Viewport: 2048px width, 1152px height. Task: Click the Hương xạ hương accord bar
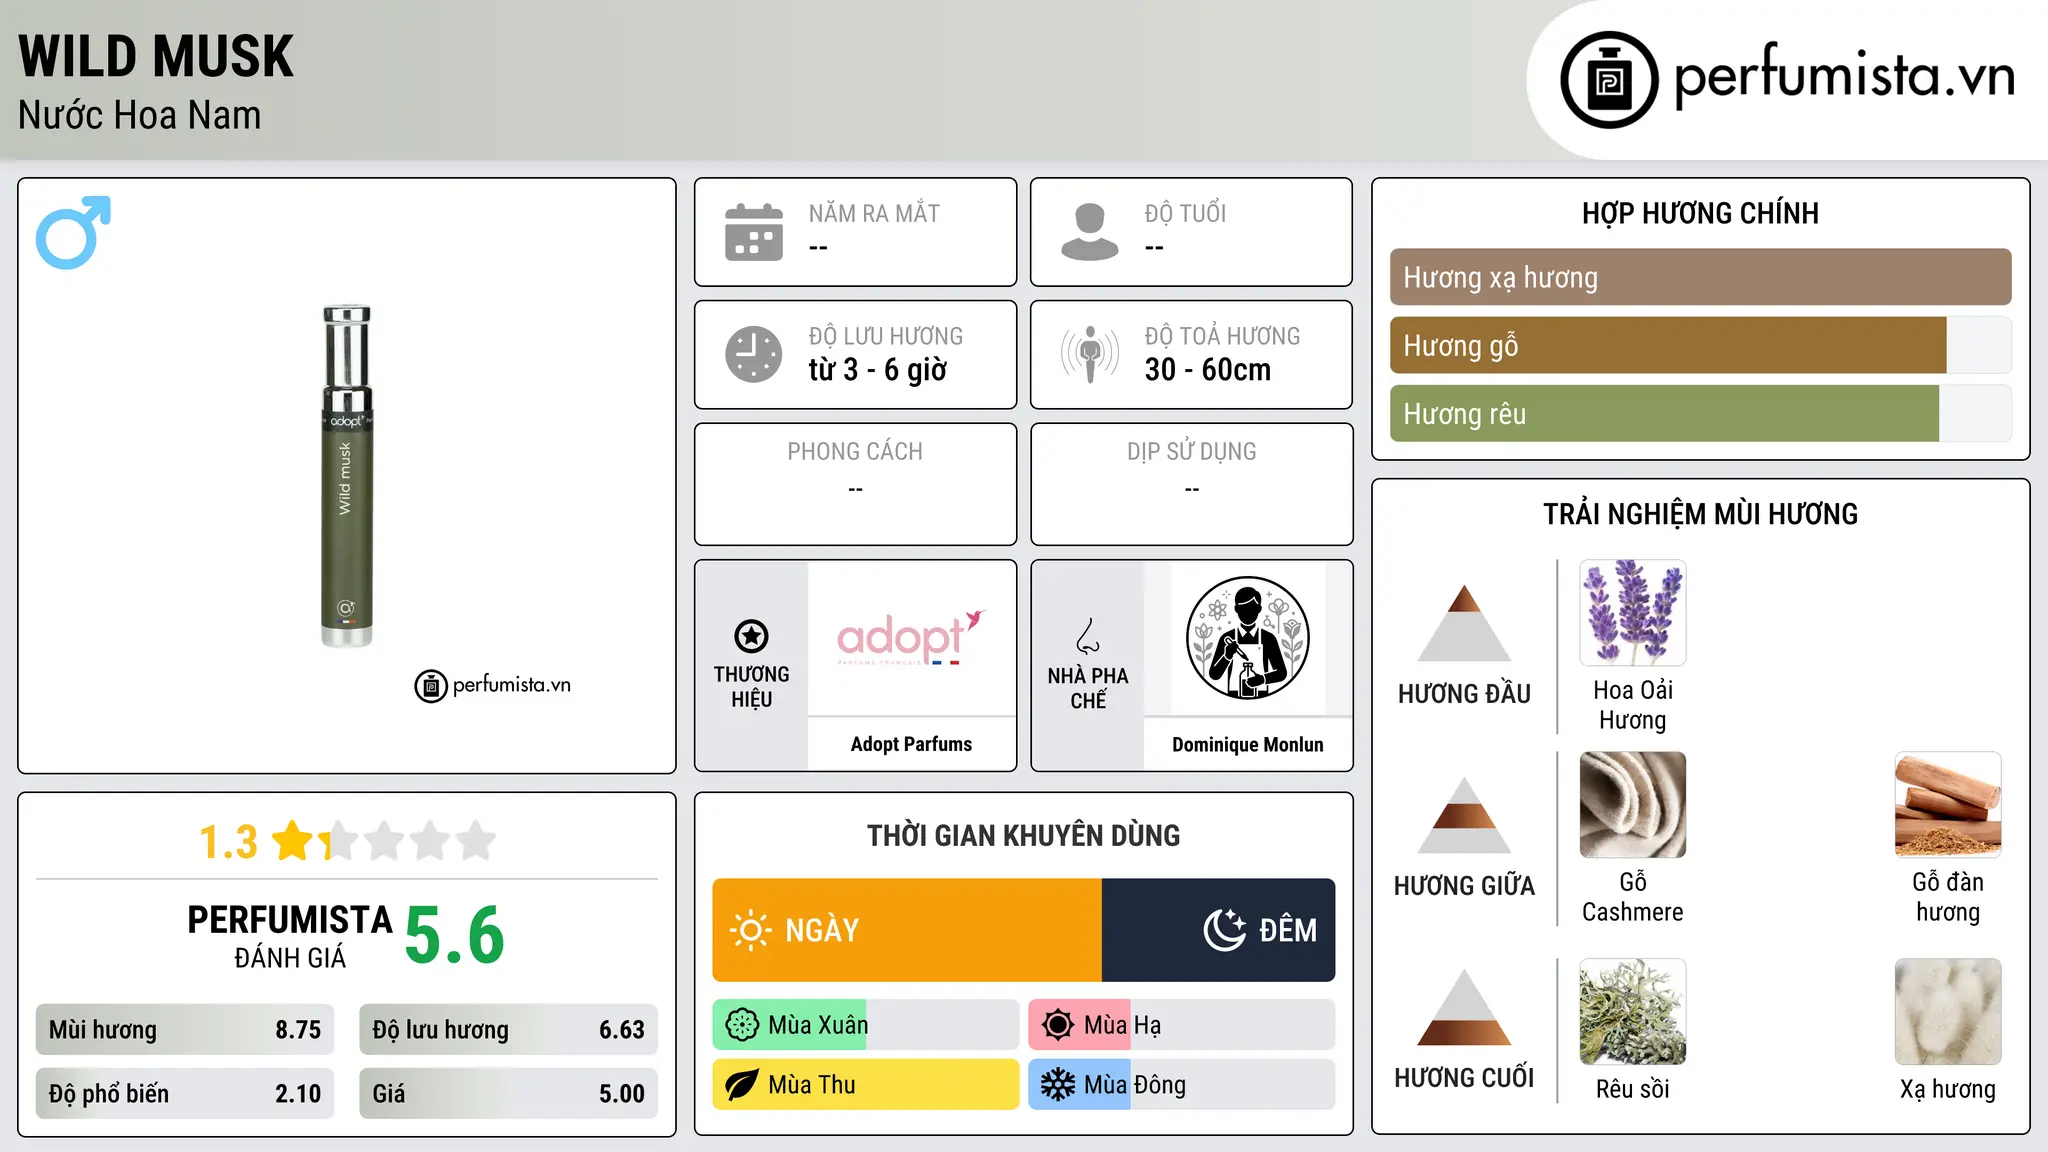(1701, 277)
